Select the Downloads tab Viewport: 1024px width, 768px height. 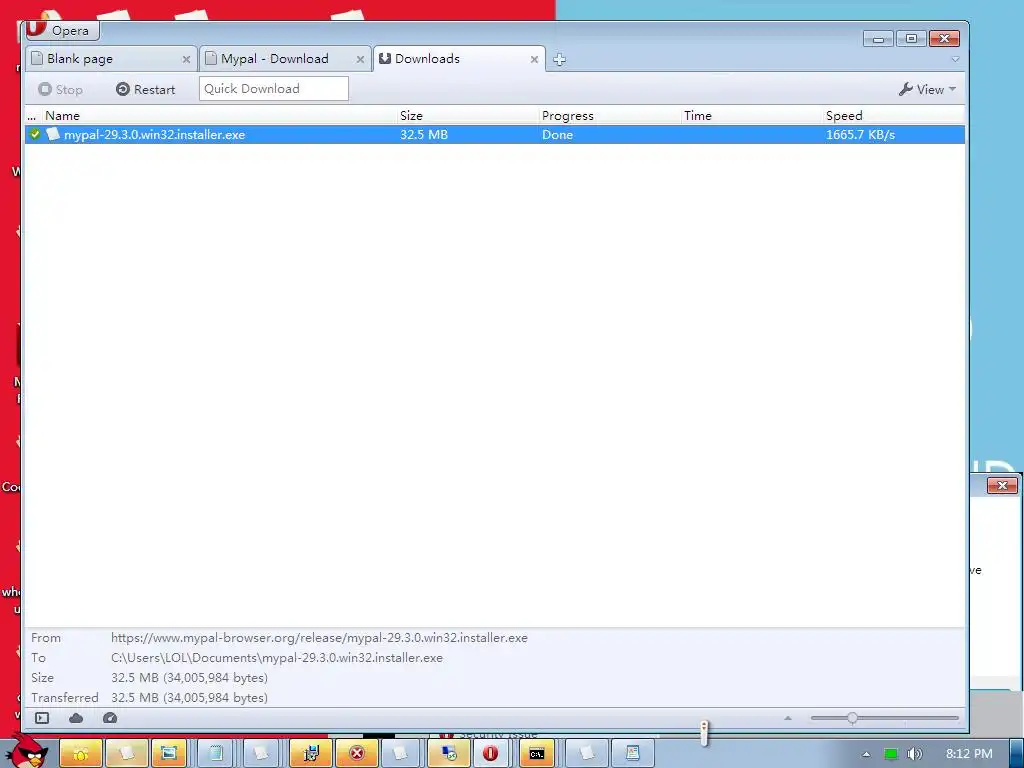(459, 59)
